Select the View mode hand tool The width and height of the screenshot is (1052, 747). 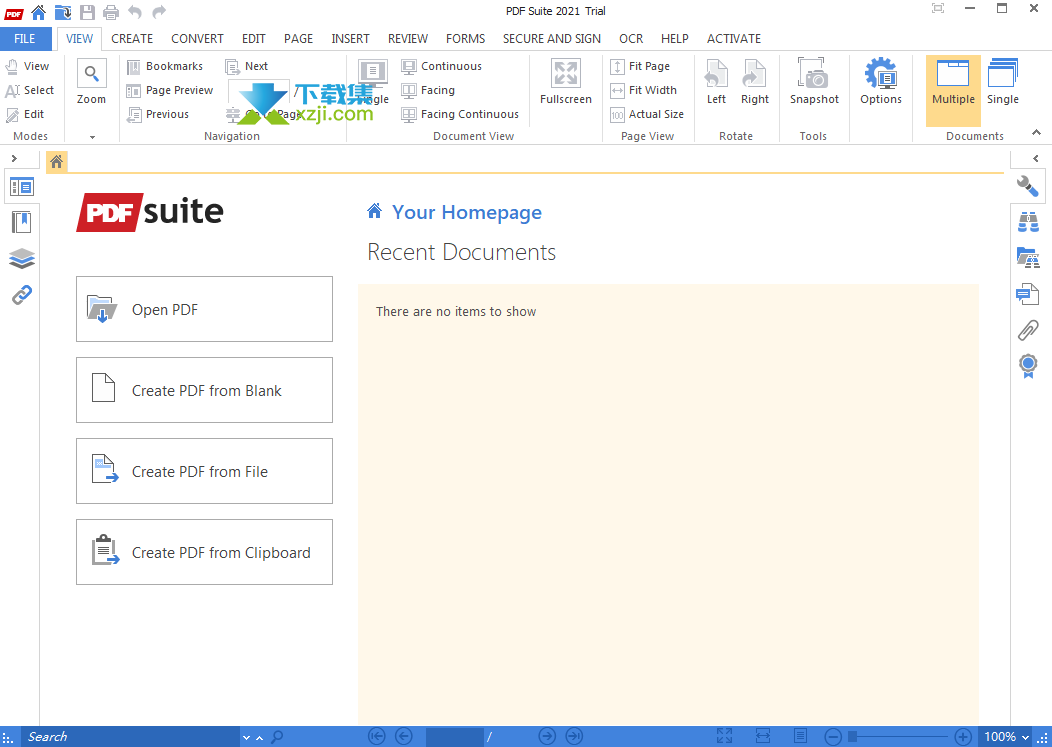coord(28,66)
